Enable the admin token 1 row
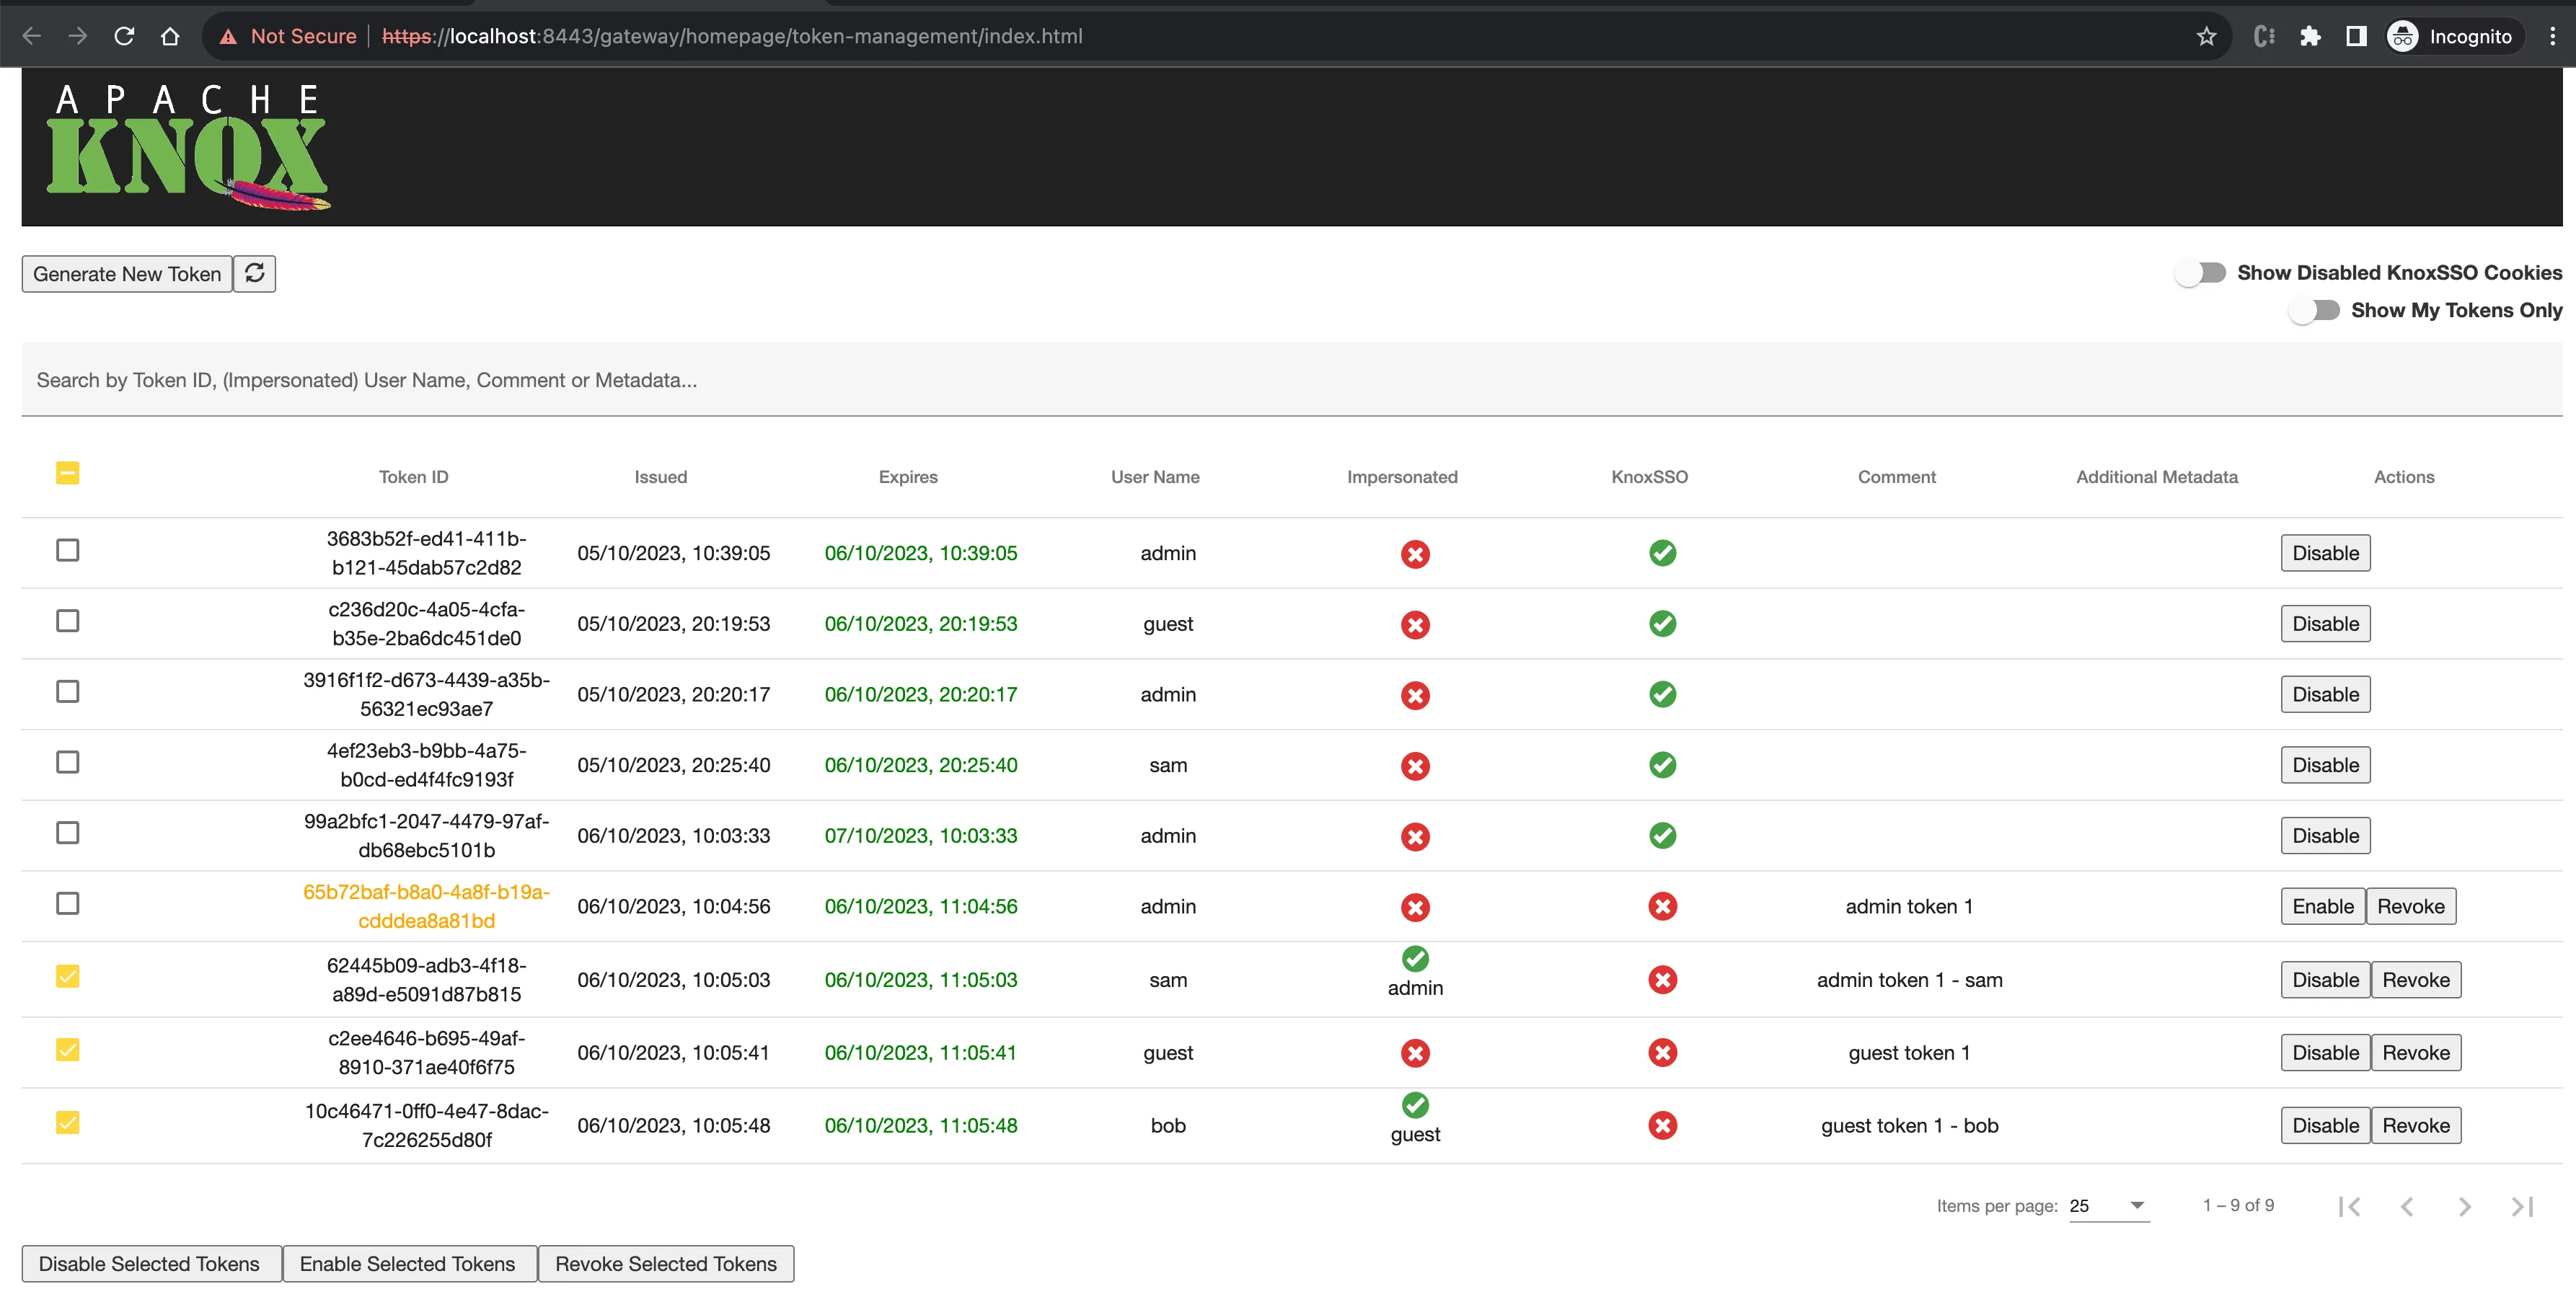The image size is (2576, 1302). [x=2322, y=906]
